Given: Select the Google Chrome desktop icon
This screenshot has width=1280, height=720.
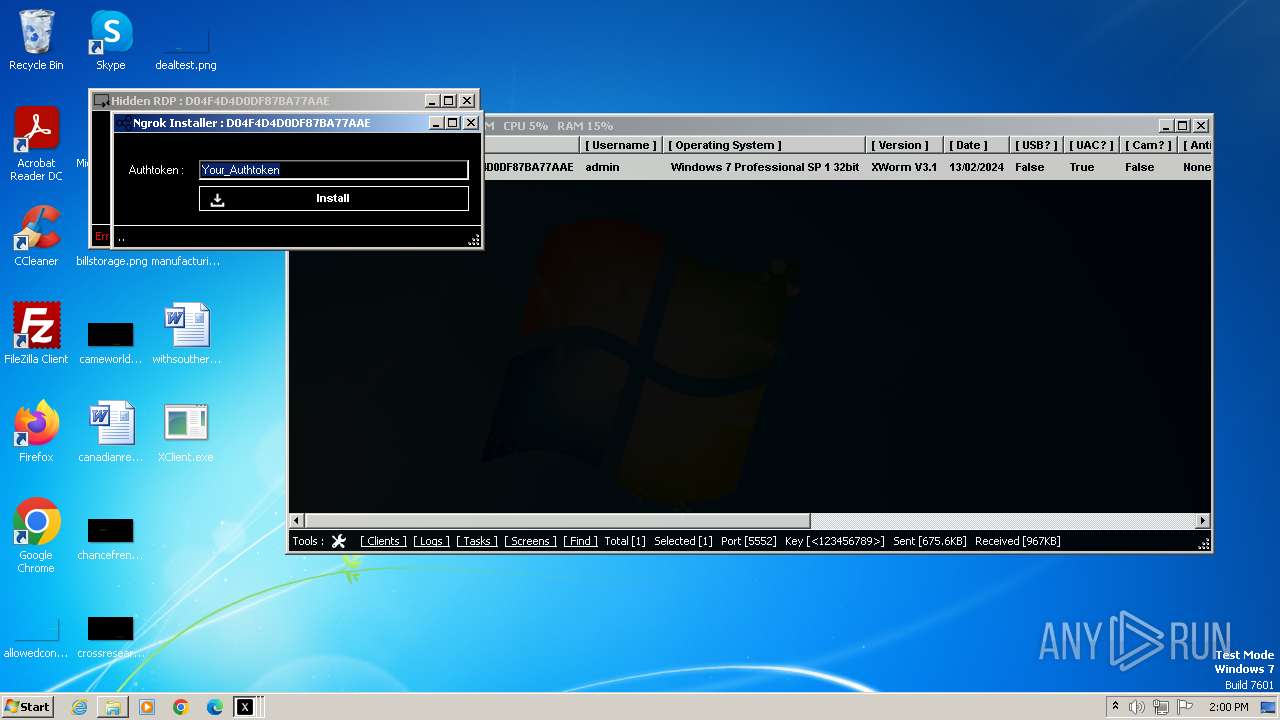Looking at the screenshot, I should coord(36,536).
